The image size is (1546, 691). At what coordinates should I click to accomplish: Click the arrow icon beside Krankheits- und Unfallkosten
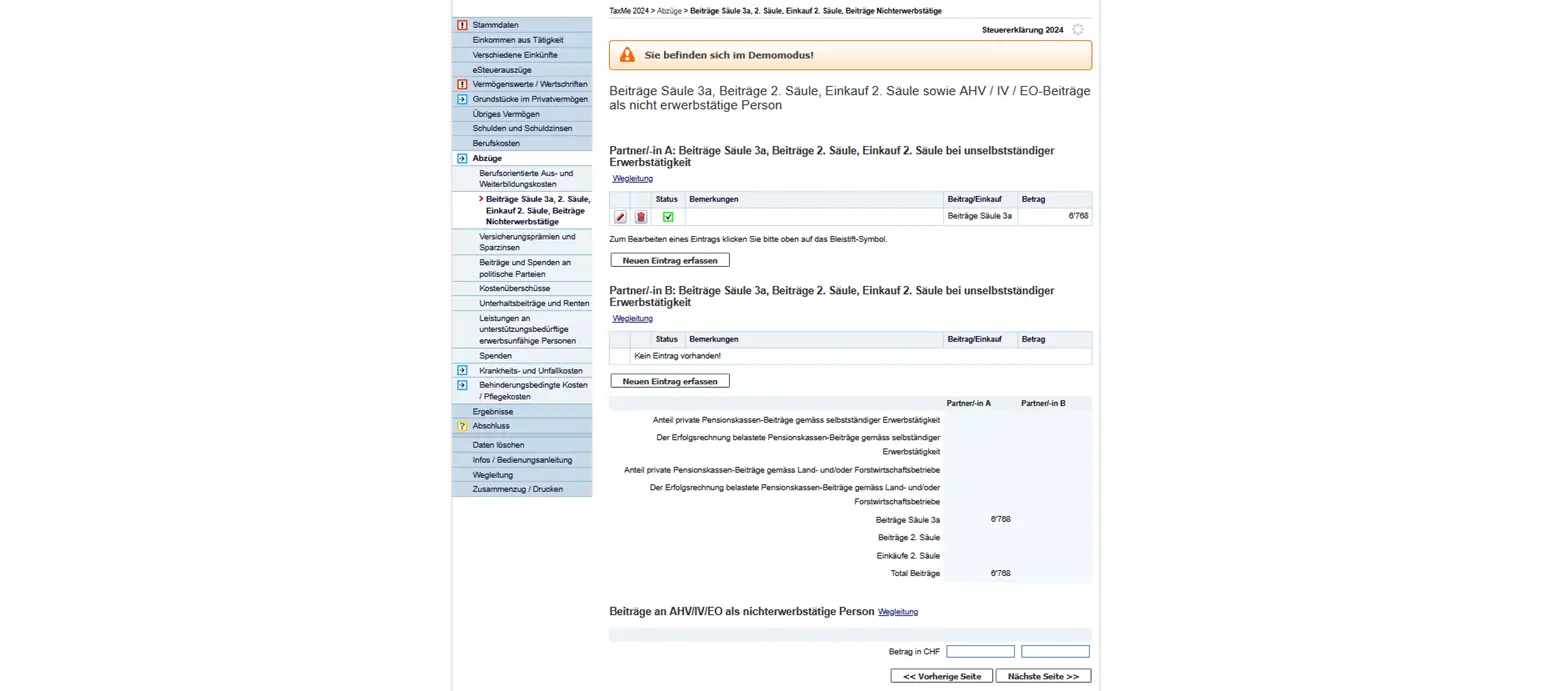(x=460, y=370)
